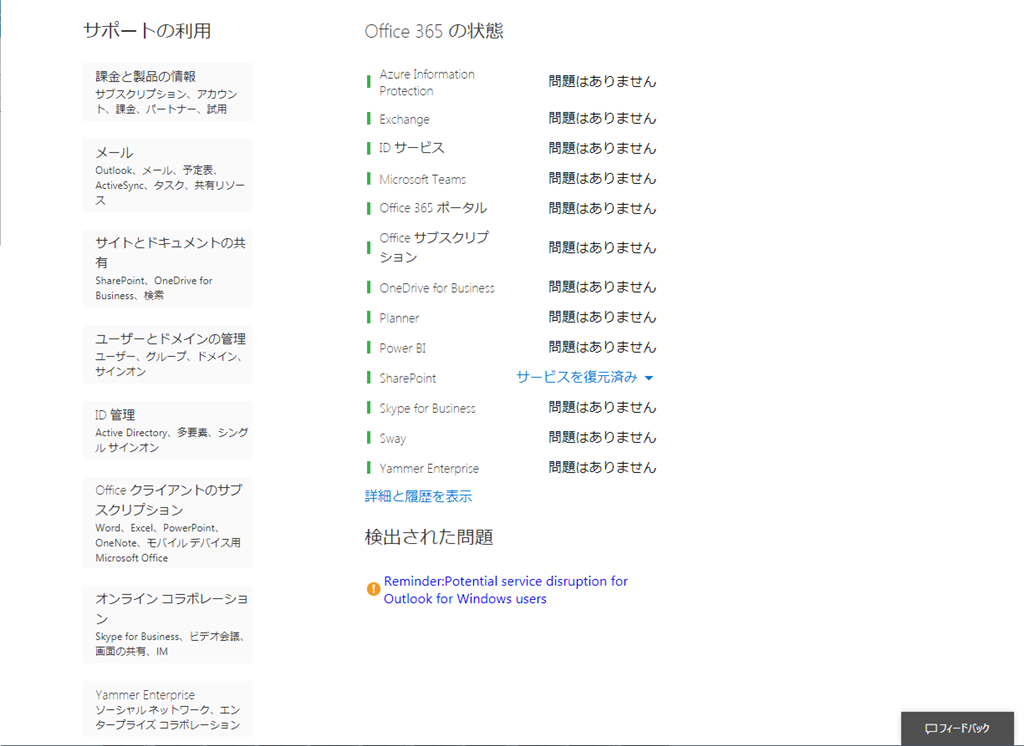The height and width of the screenshot is (746, 1024).
Task: Click 問題はありません beside Power BI
Action: (x=602, y=347)
